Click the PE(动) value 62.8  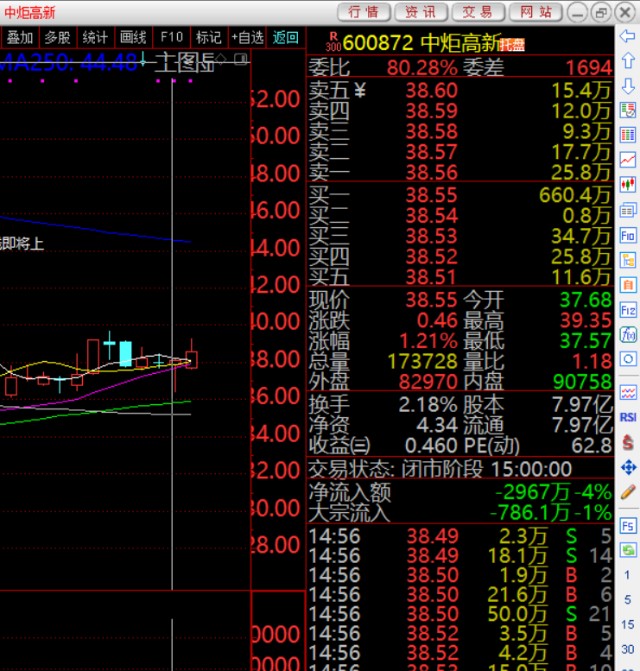pos(592,446)
